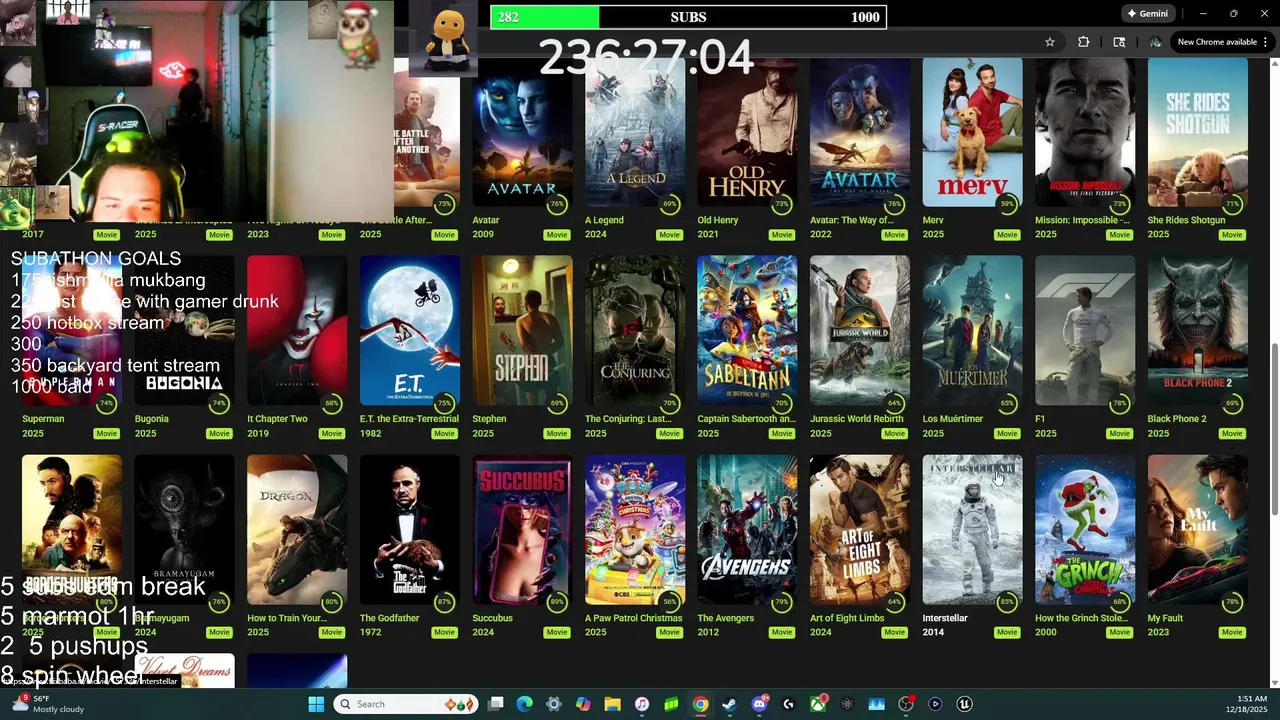Open the Avatar: The Way of Water poster

(860, 132)
